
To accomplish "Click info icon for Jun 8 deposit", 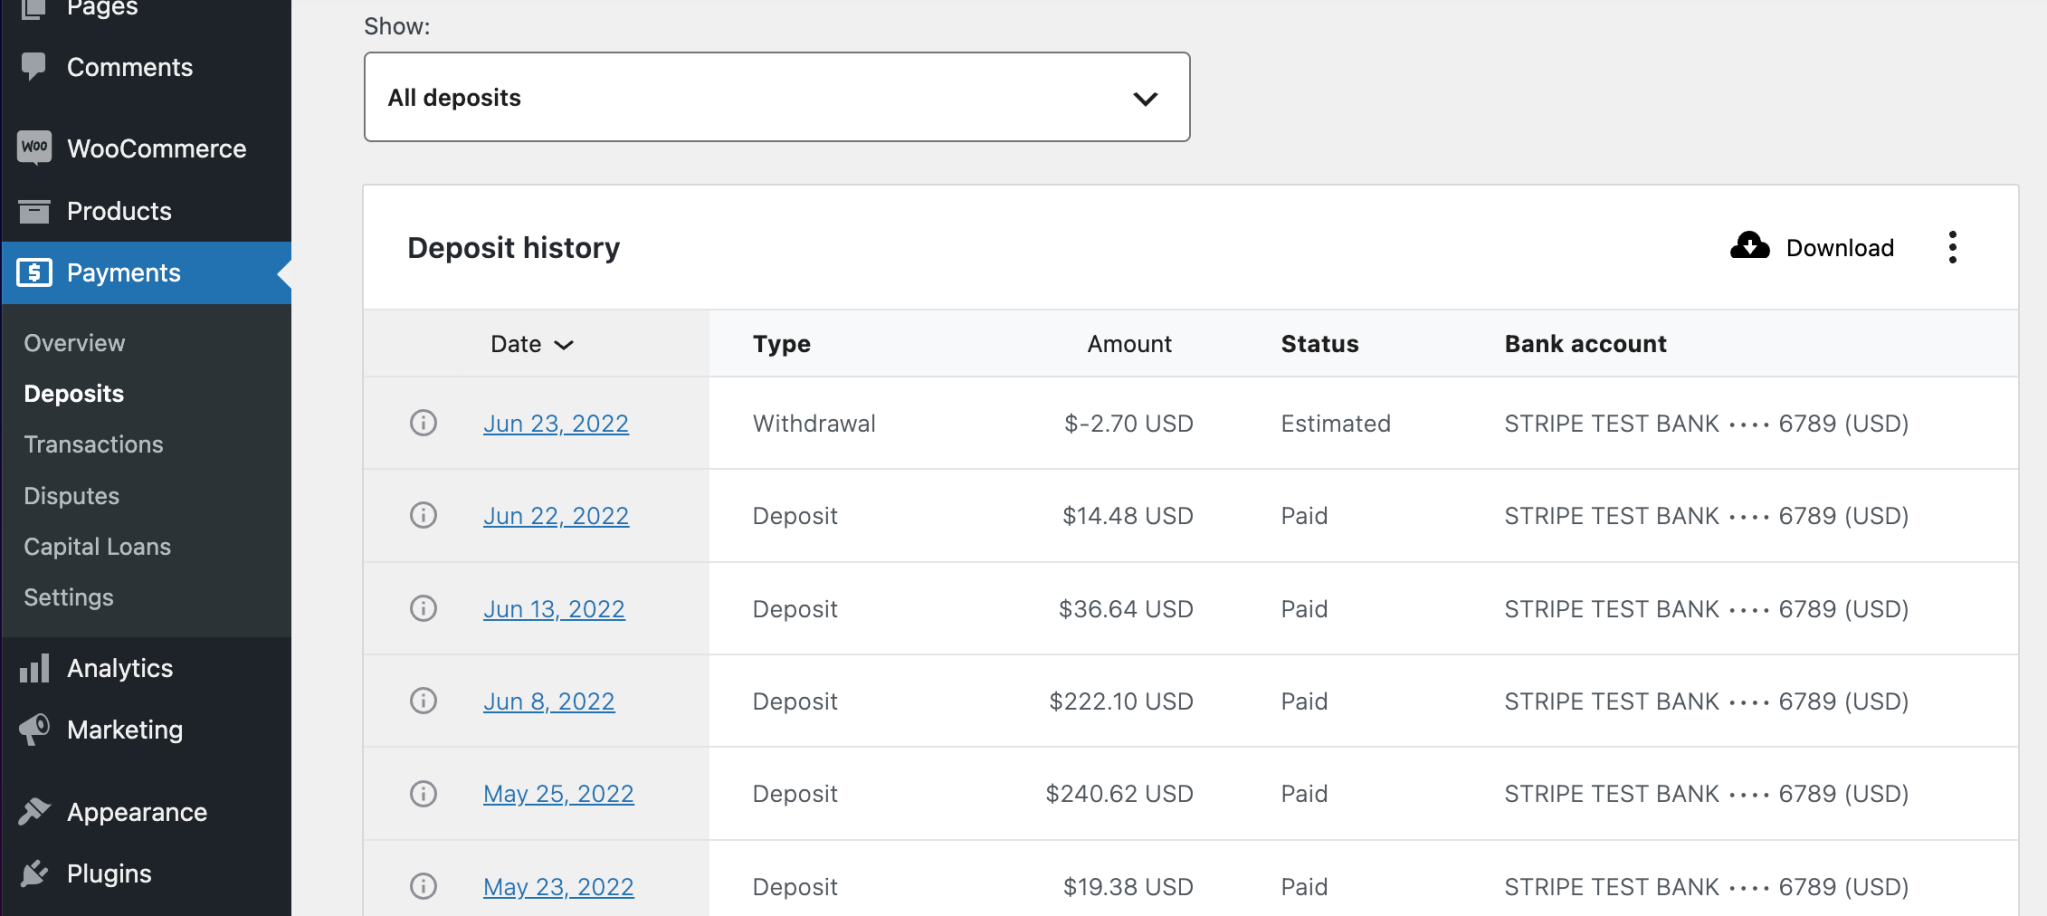I will (x=423, y=700).
